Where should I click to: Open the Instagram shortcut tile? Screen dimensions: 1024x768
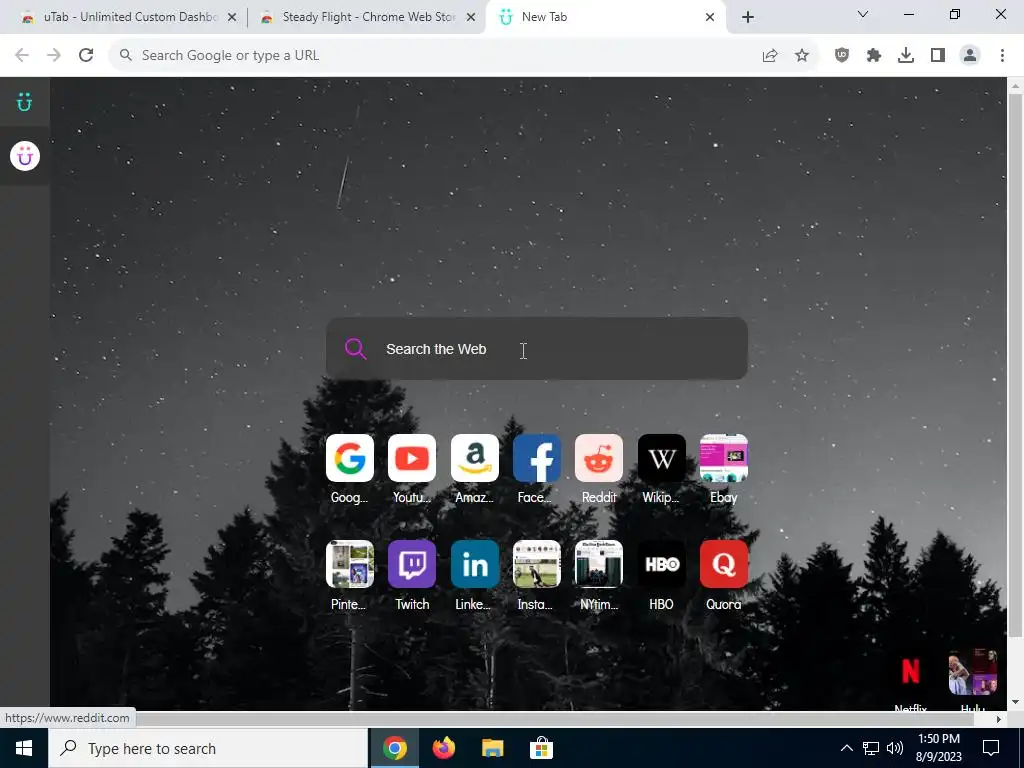pos(537,564)
